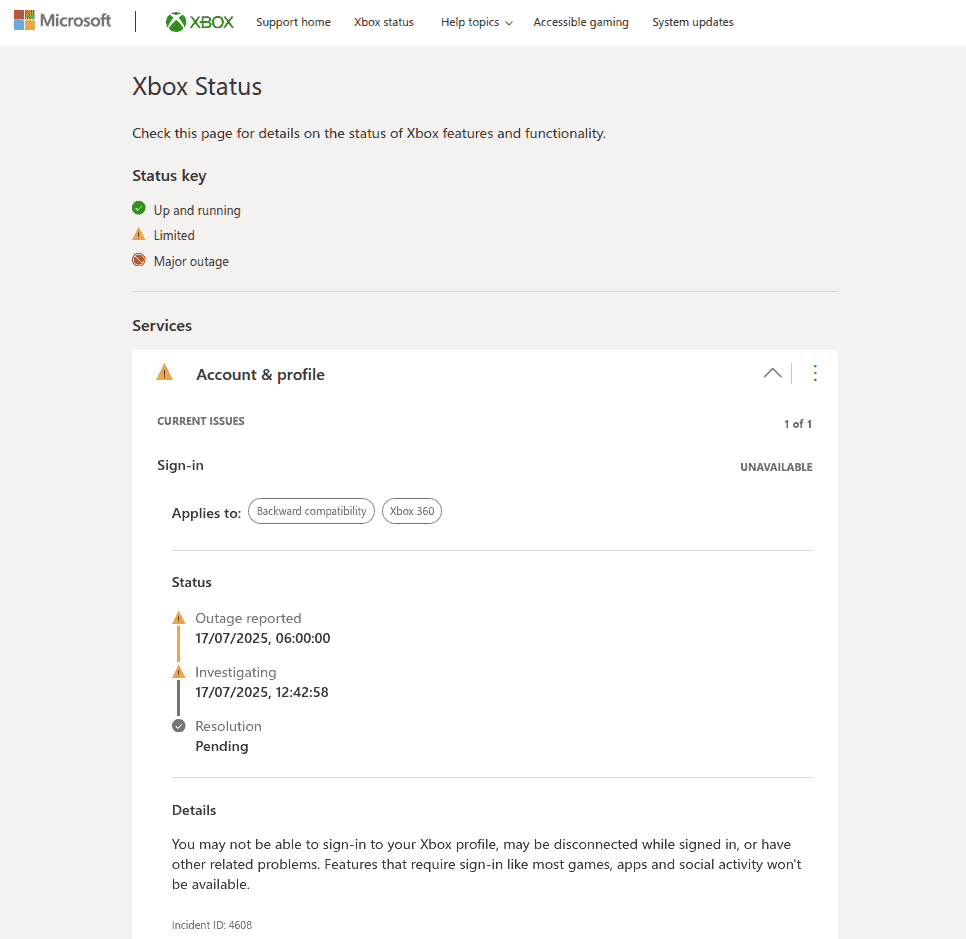This screenshot has height=939, width=966.
Task: Navigate to System updates
Action: tap(692, 22)
